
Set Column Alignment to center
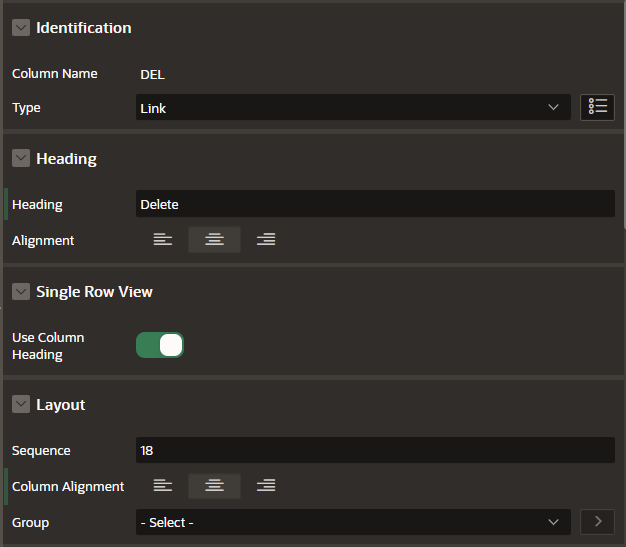(214, 486)
